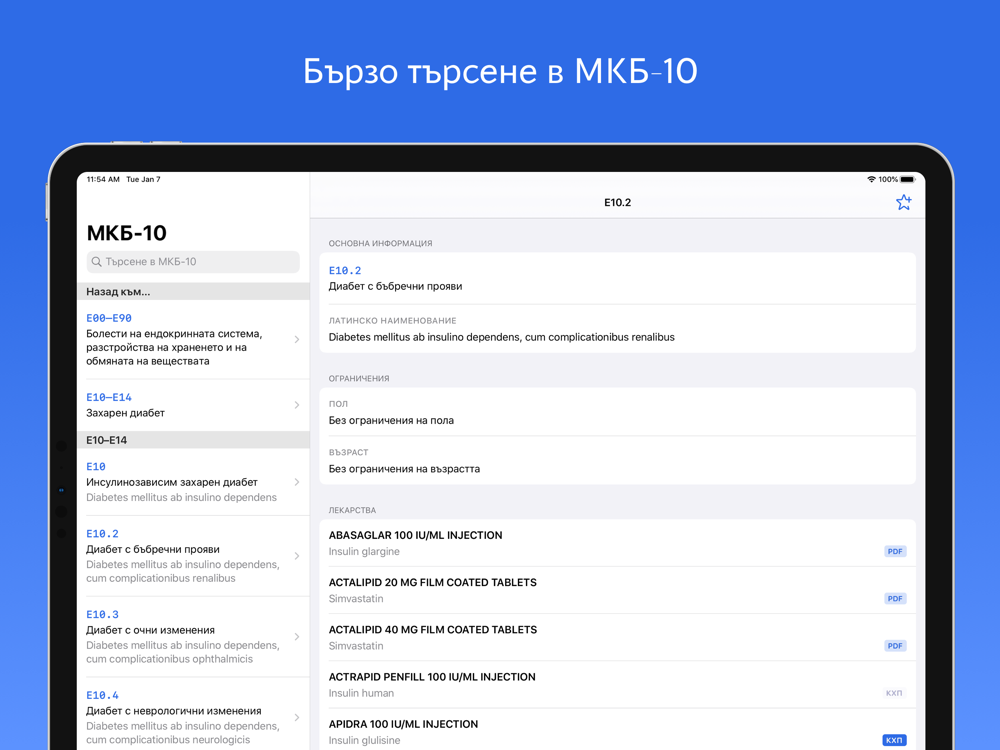This screenshot has width=1000, height=750.
Task: Open chevron for E10.3 очни изменения
Action: coord(297,636)
